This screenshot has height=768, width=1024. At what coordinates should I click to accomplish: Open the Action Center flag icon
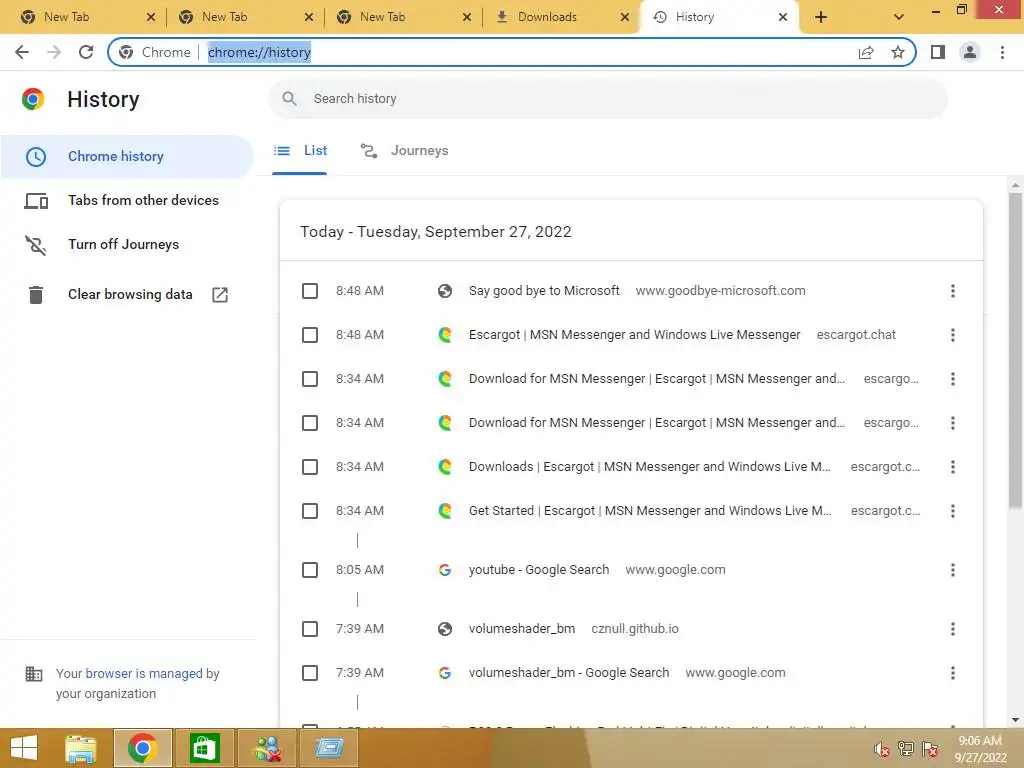coord(930,749)
